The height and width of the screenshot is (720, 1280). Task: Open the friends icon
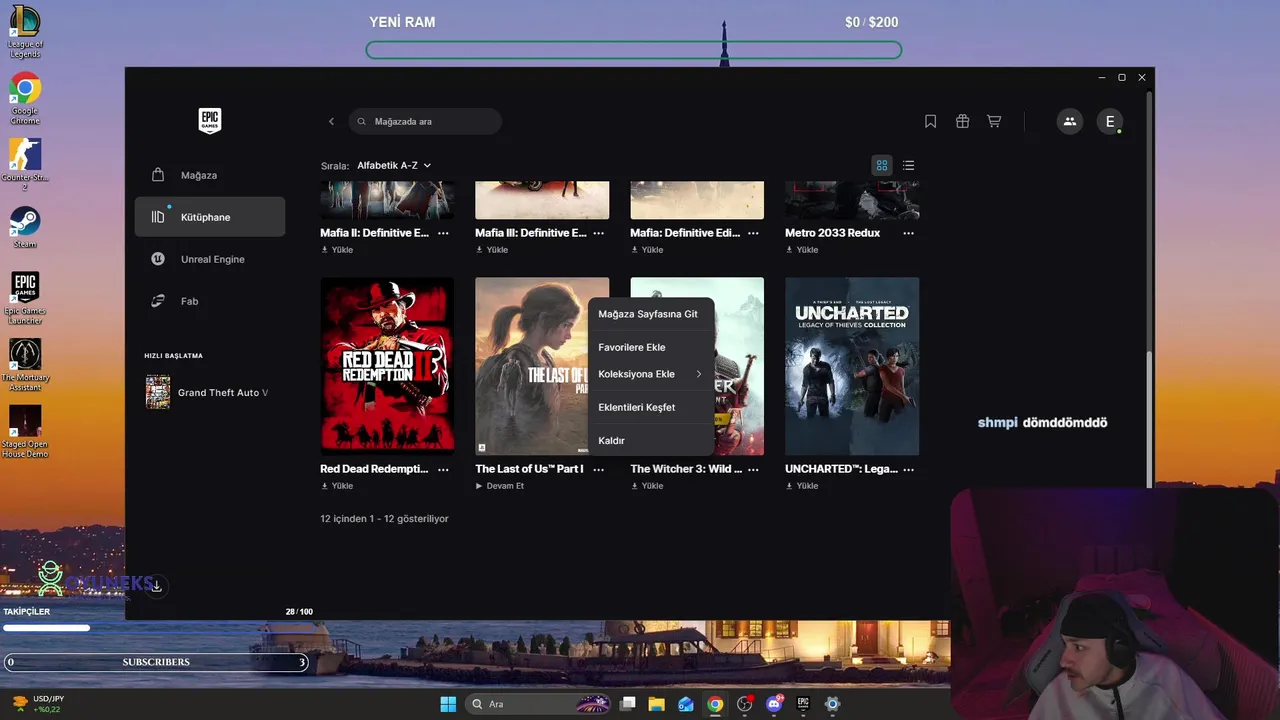pyautogui.click(x=1070, y=121)
